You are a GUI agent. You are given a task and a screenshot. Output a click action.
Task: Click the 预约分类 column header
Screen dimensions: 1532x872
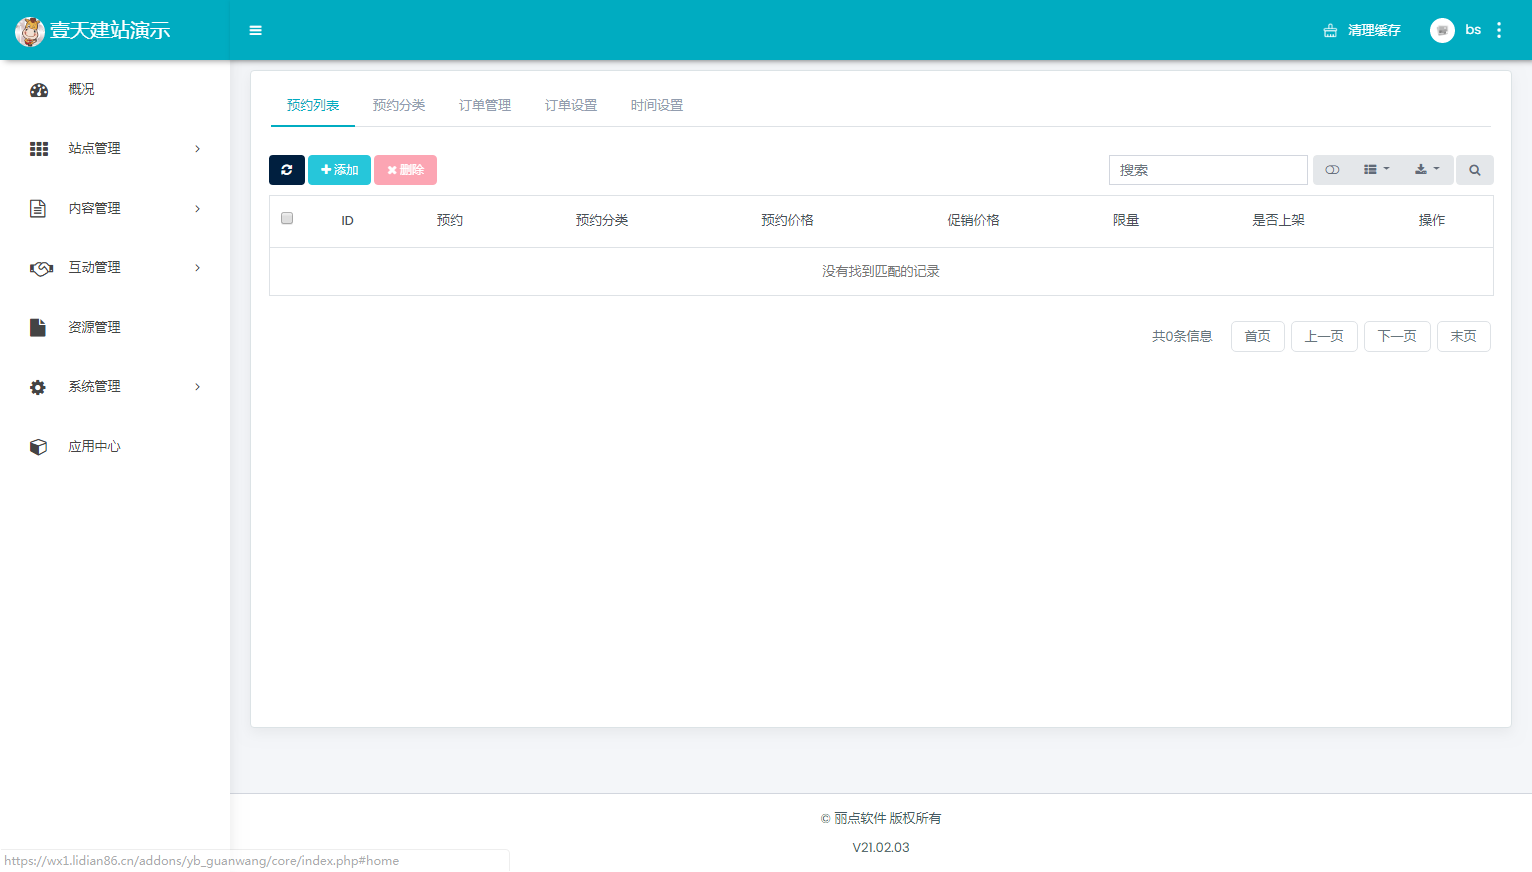click(602, 220)
